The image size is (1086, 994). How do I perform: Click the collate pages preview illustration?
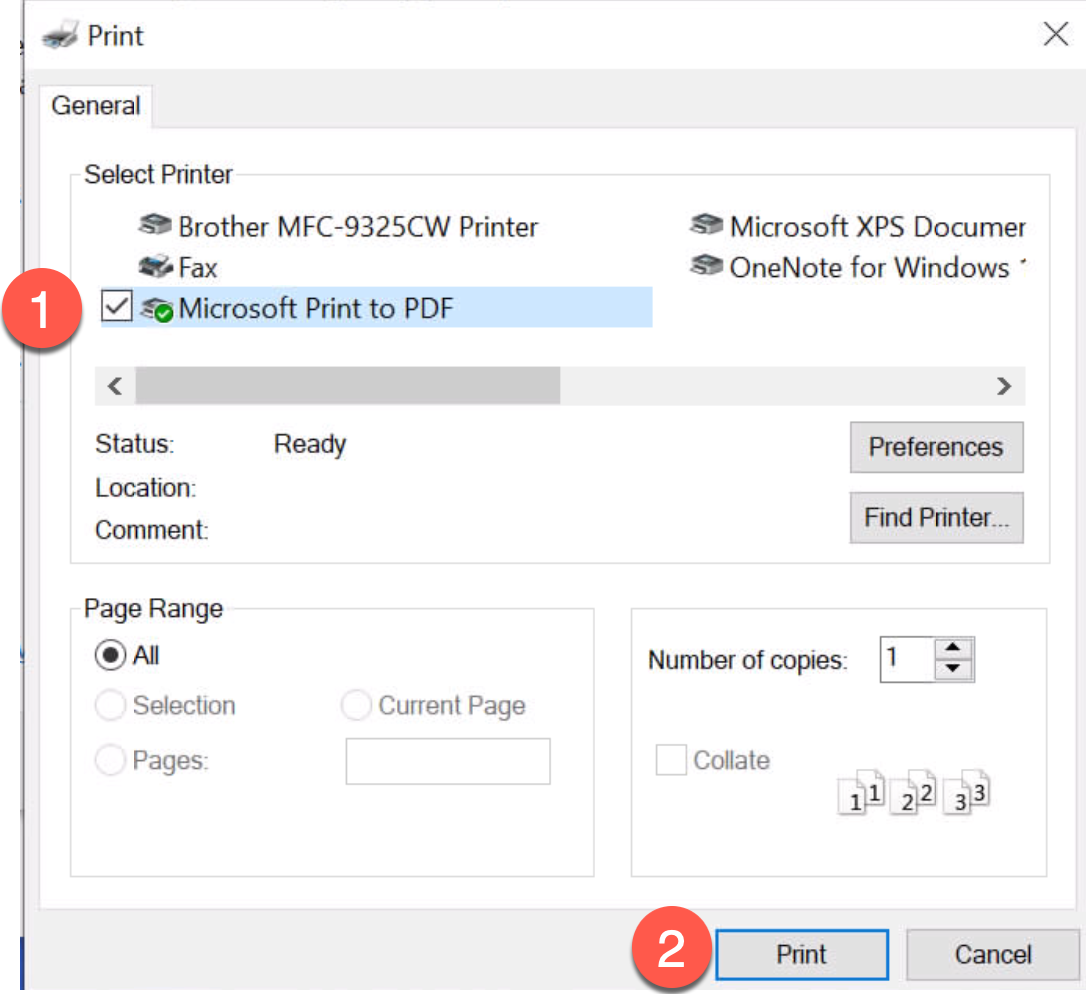tap(914, 791)
